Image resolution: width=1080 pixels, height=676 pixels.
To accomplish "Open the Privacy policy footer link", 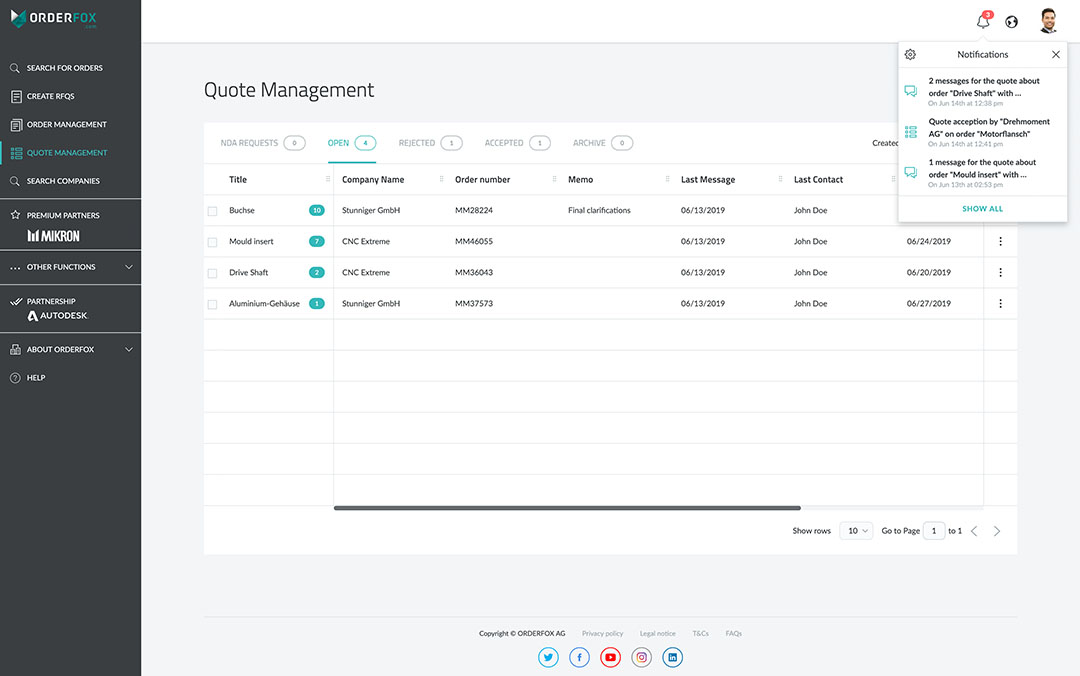I will click(602, 633).
